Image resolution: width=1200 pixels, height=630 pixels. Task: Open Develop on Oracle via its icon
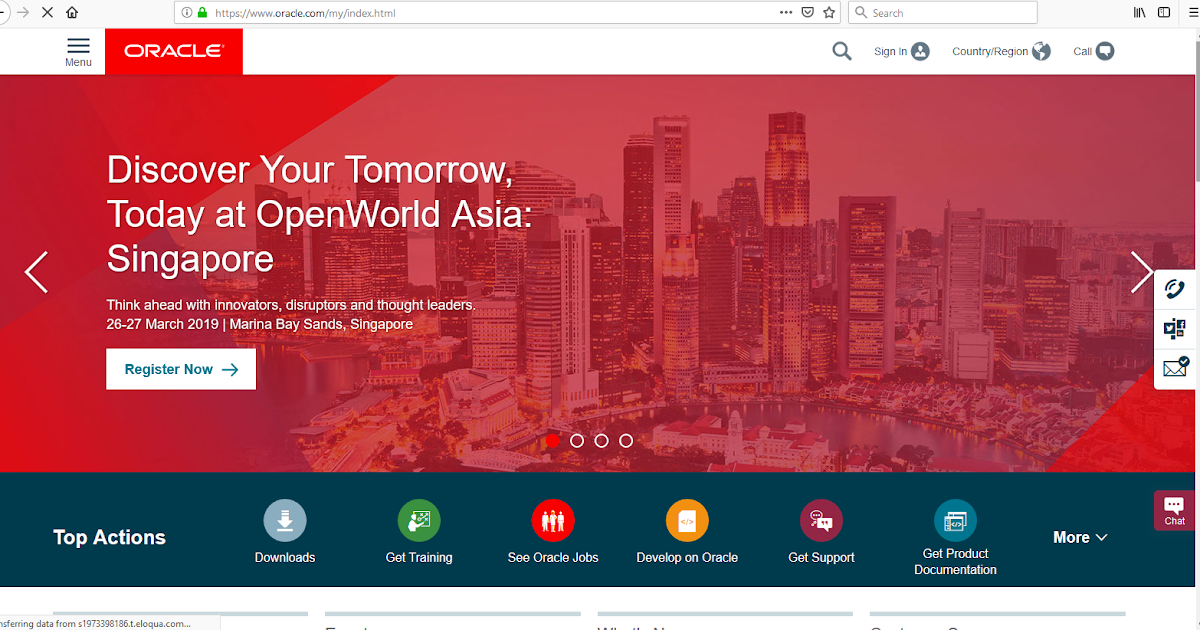coord(687,520)
